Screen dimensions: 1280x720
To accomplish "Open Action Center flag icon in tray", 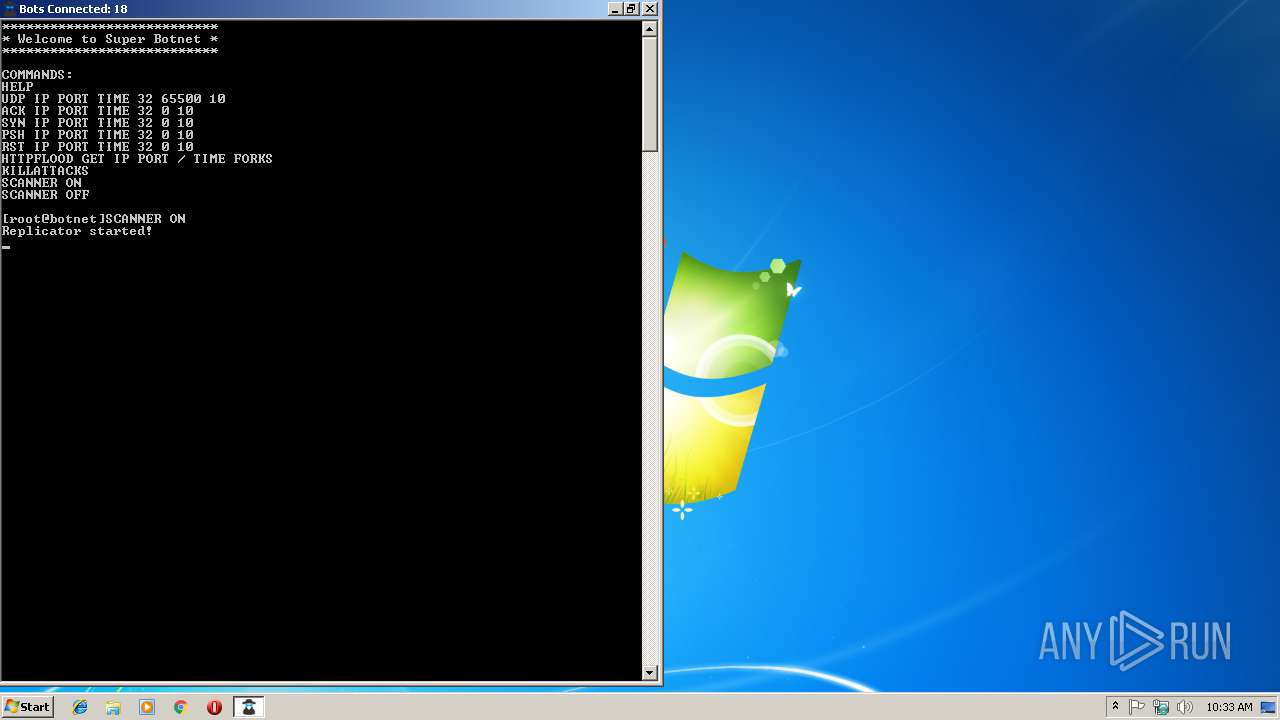I will (1137, 707).
